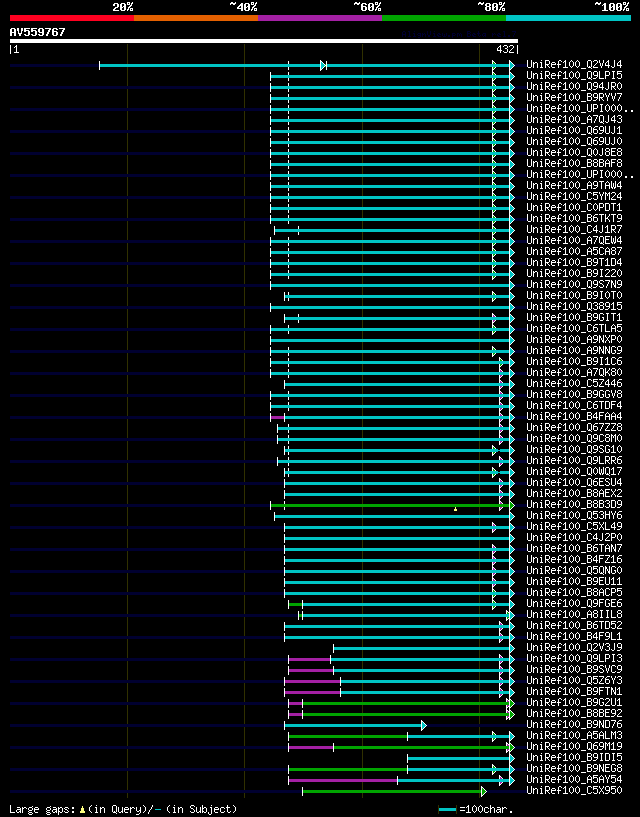
Task: Open hit UniRef100_B8B3D9
Action: tap(574, 504)
